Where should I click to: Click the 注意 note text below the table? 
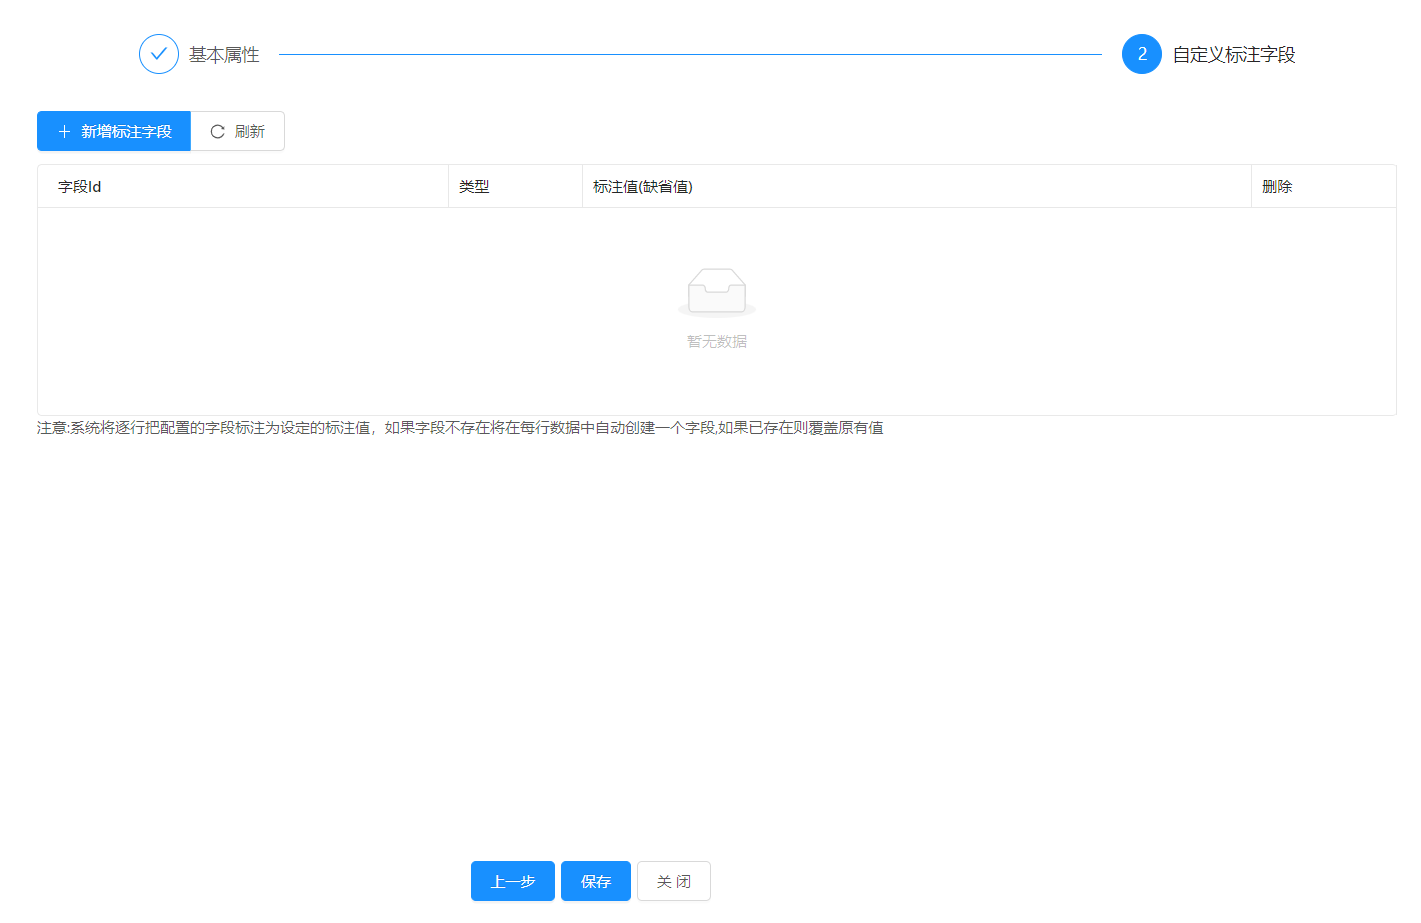click(x=460, y=428)
